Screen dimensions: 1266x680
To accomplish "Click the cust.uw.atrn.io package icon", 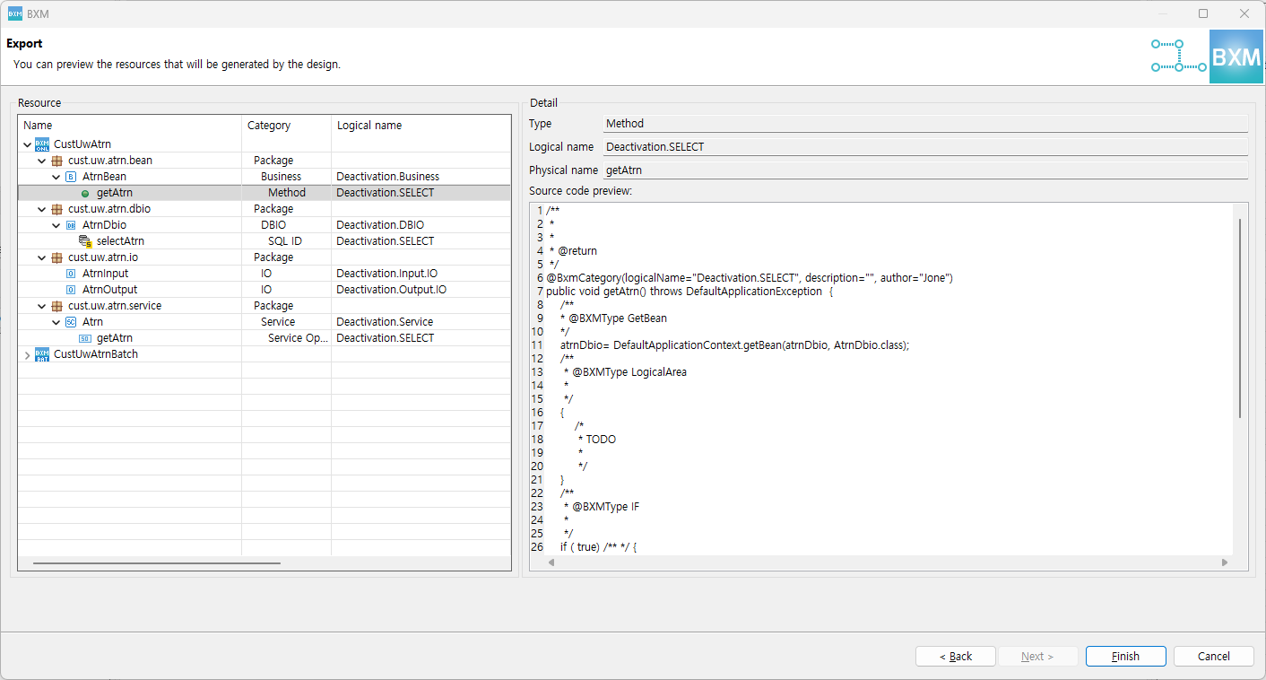I will pos(57,258).
